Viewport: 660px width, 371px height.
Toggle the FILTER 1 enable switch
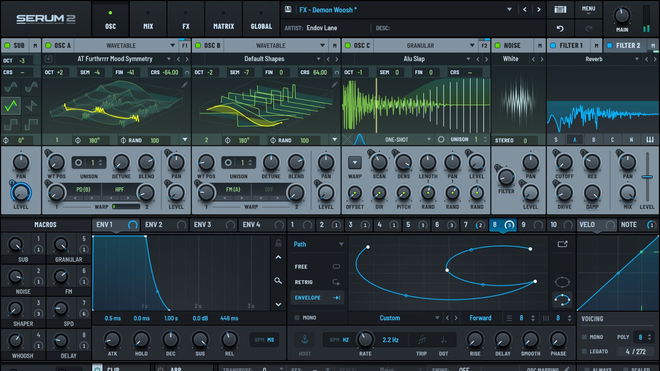[x=553, y=45]
